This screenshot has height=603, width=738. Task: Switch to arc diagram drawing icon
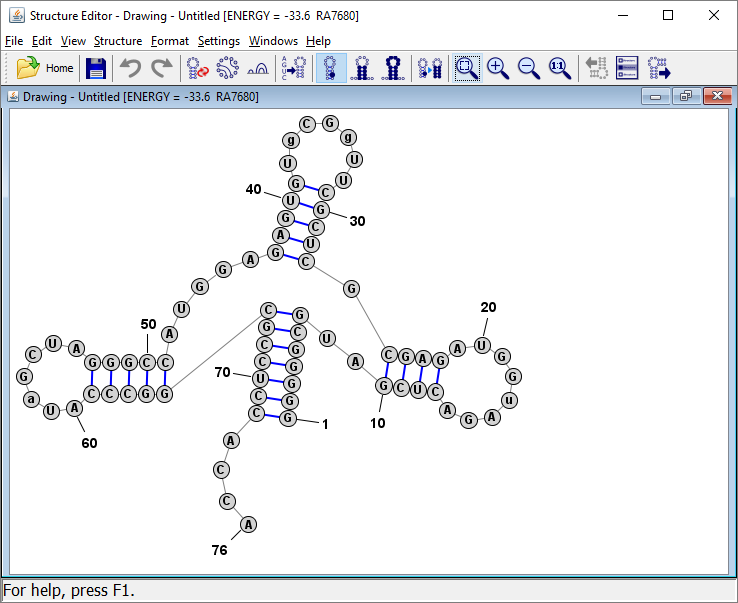pyautogui.click(x=258, y=69)
